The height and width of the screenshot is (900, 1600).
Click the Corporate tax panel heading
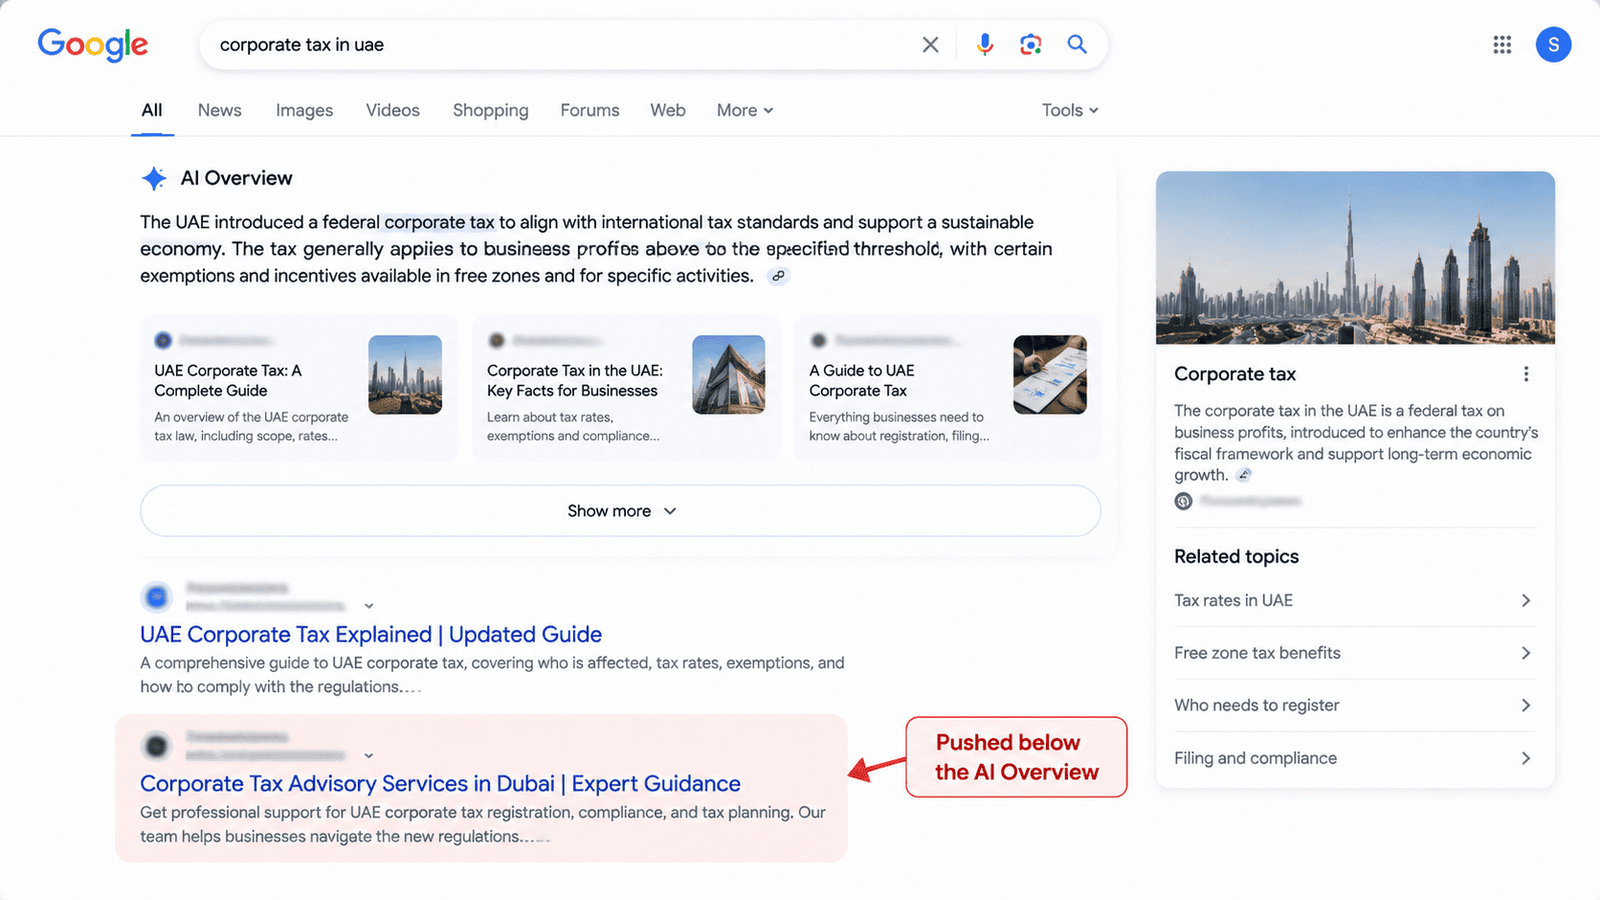pyautogui.click(x=1235, y=374)
